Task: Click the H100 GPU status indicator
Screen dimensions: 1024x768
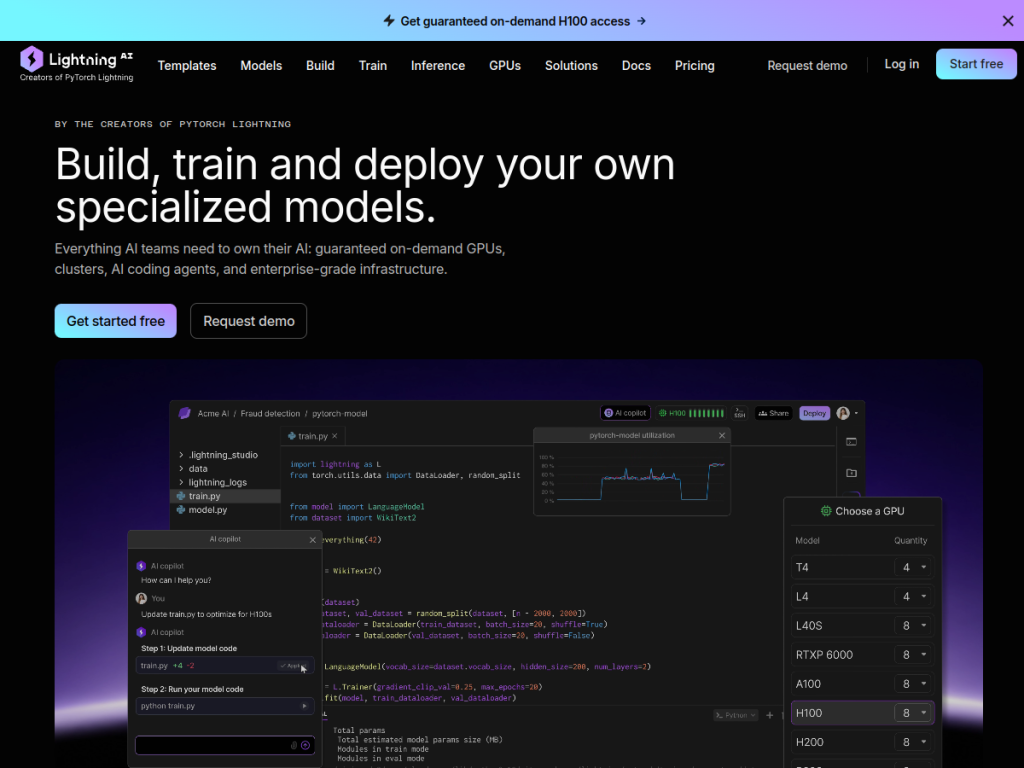Action: [x=691, y=413]
